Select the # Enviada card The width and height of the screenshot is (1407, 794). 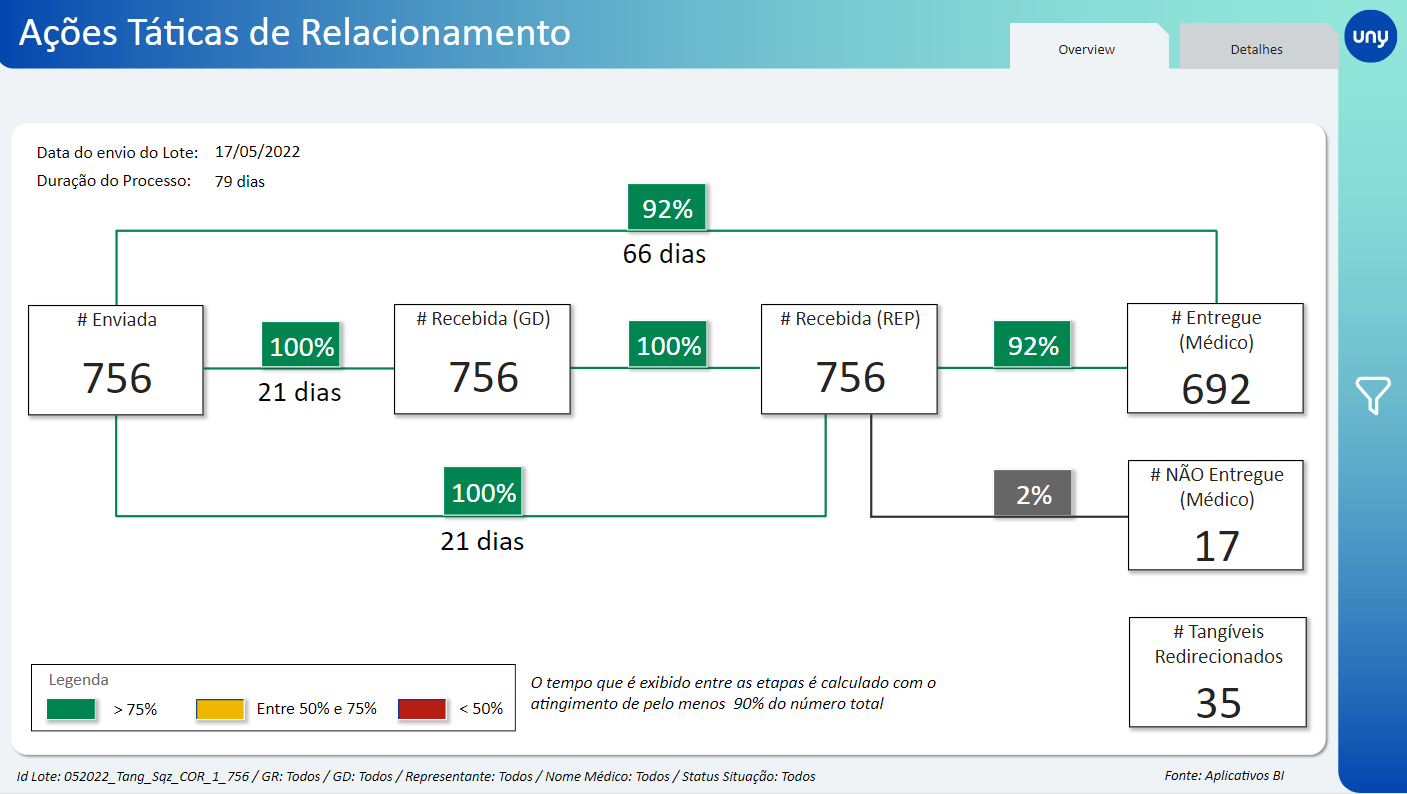(116, 360)
